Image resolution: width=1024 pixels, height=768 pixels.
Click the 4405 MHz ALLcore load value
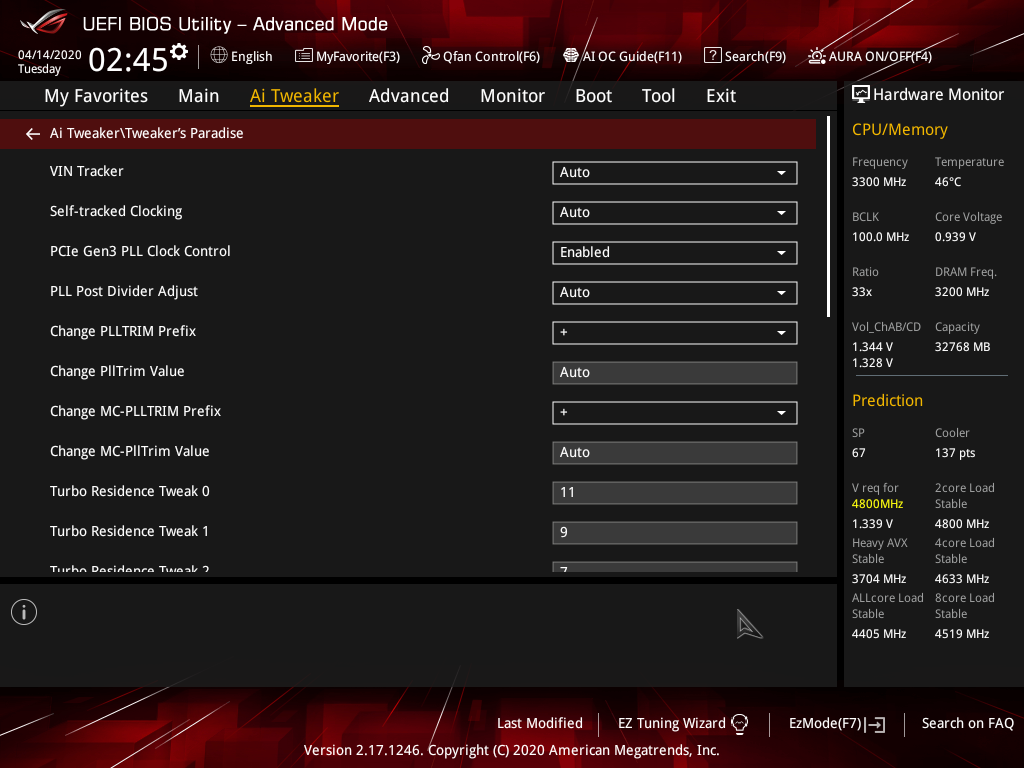click(878, 634)
